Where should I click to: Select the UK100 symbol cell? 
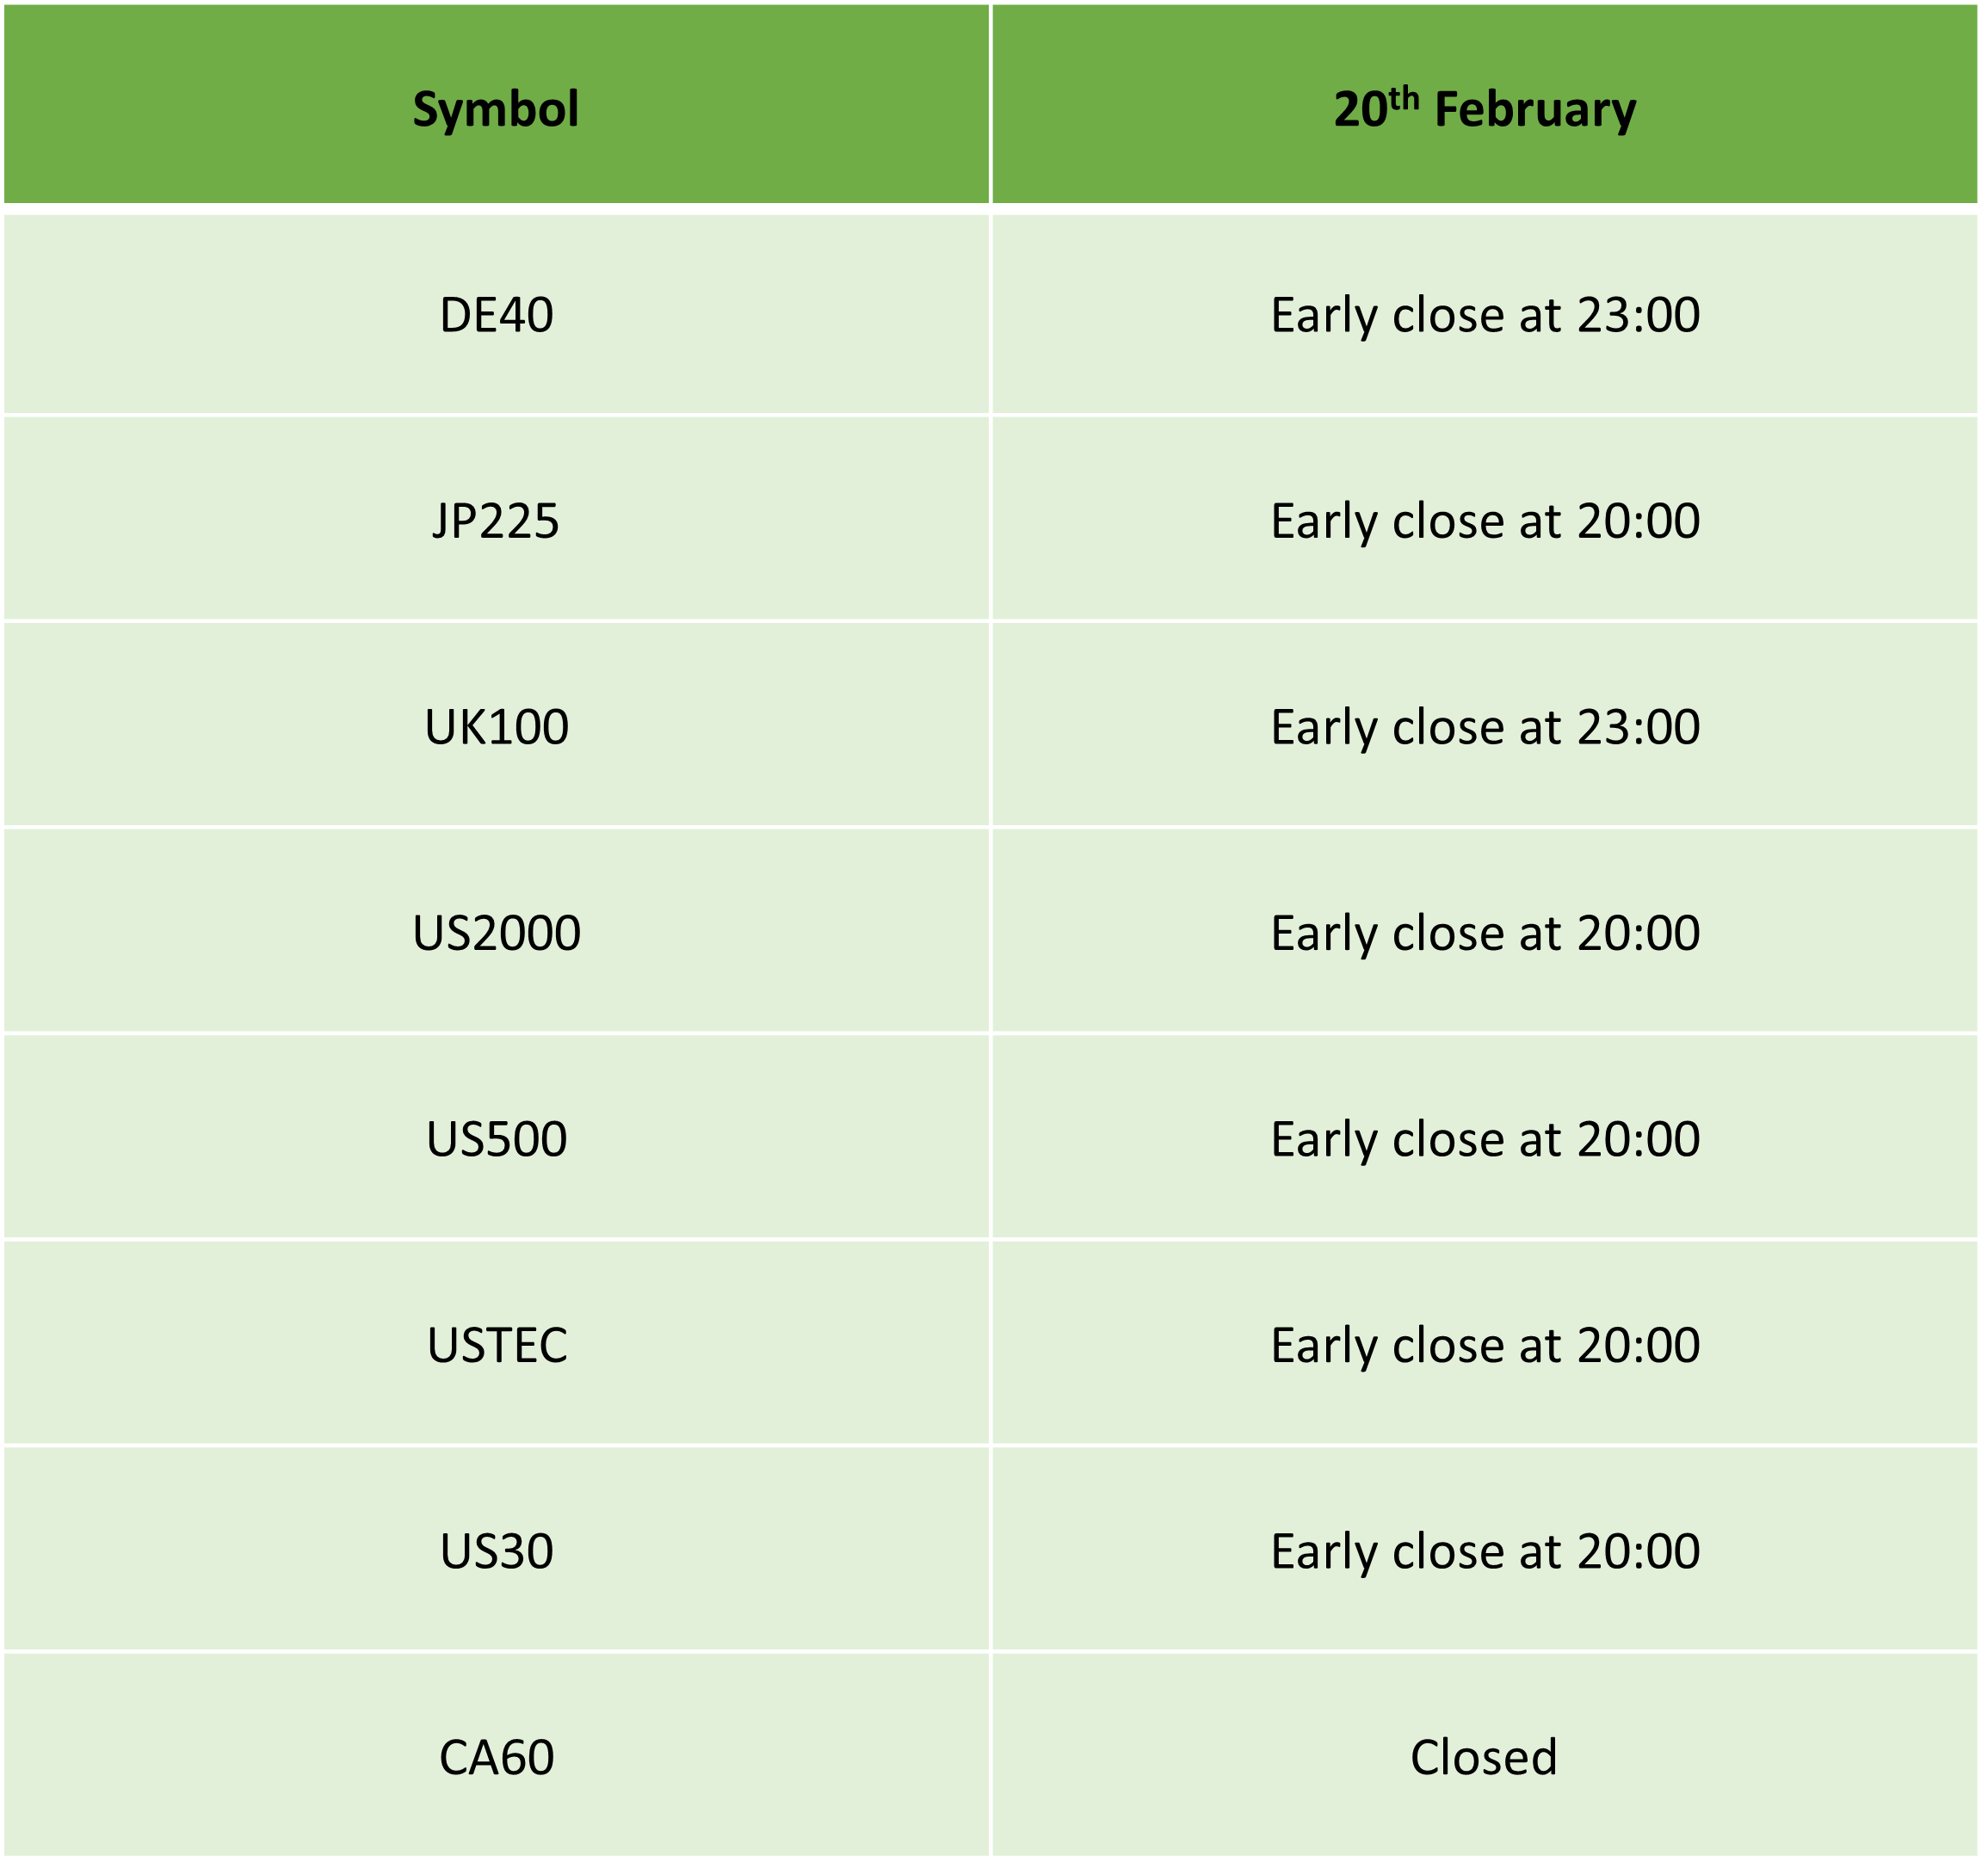497,726
